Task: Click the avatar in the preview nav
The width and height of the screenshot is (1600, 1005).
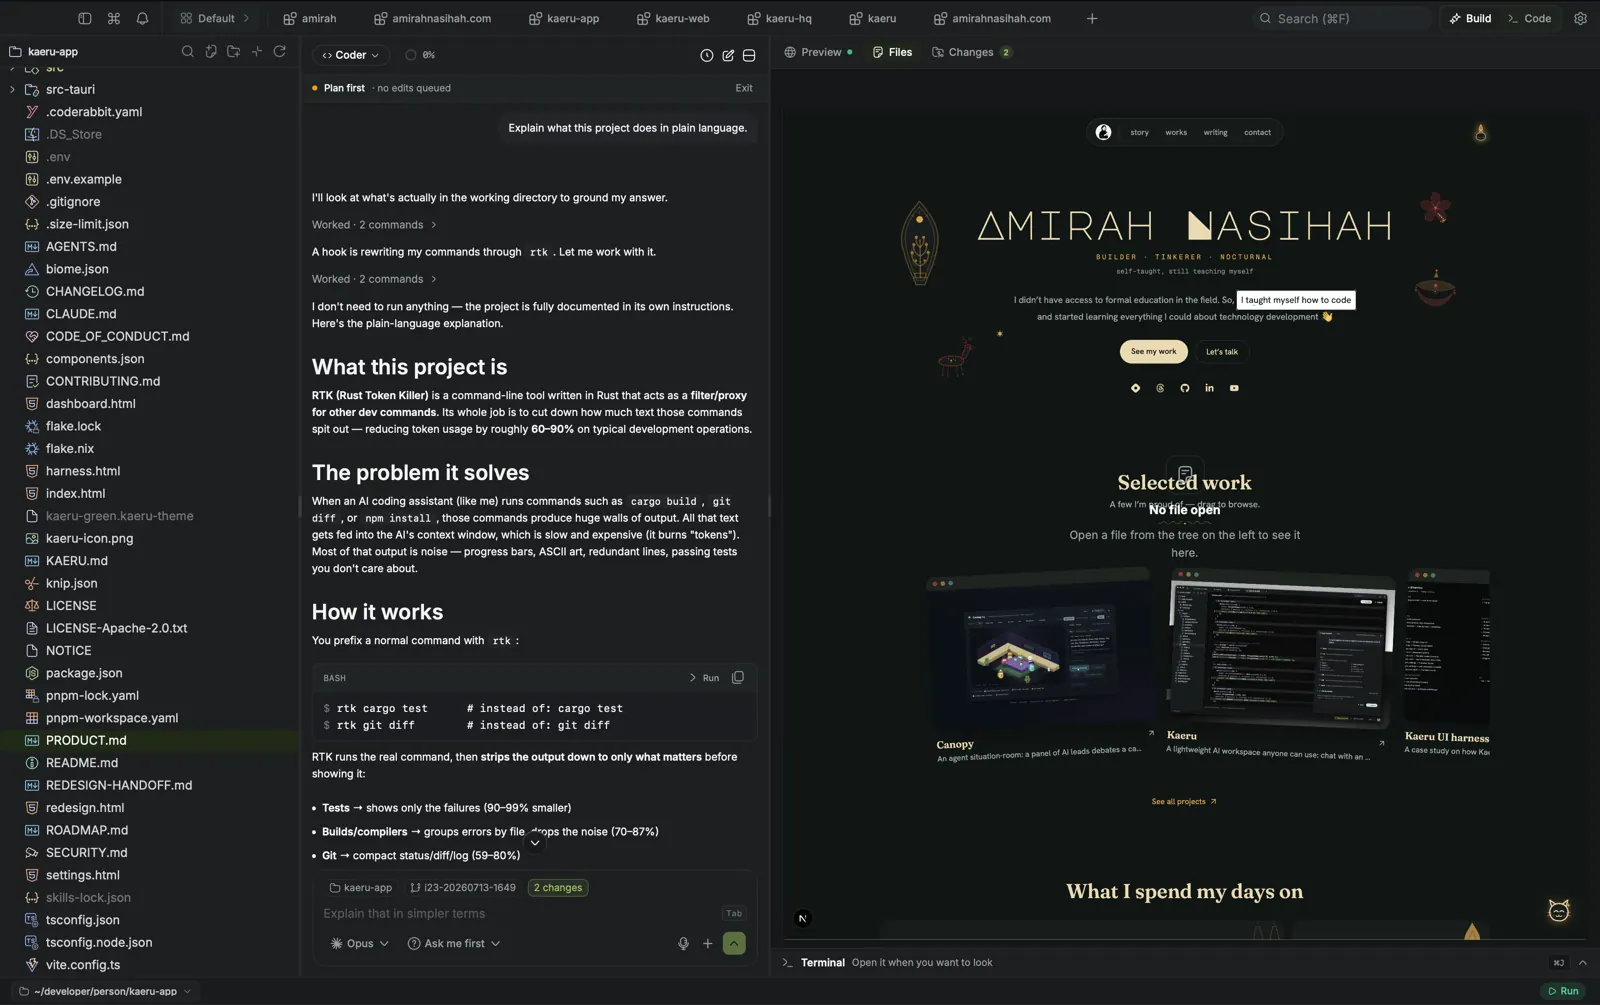Action: [1103, 132]
